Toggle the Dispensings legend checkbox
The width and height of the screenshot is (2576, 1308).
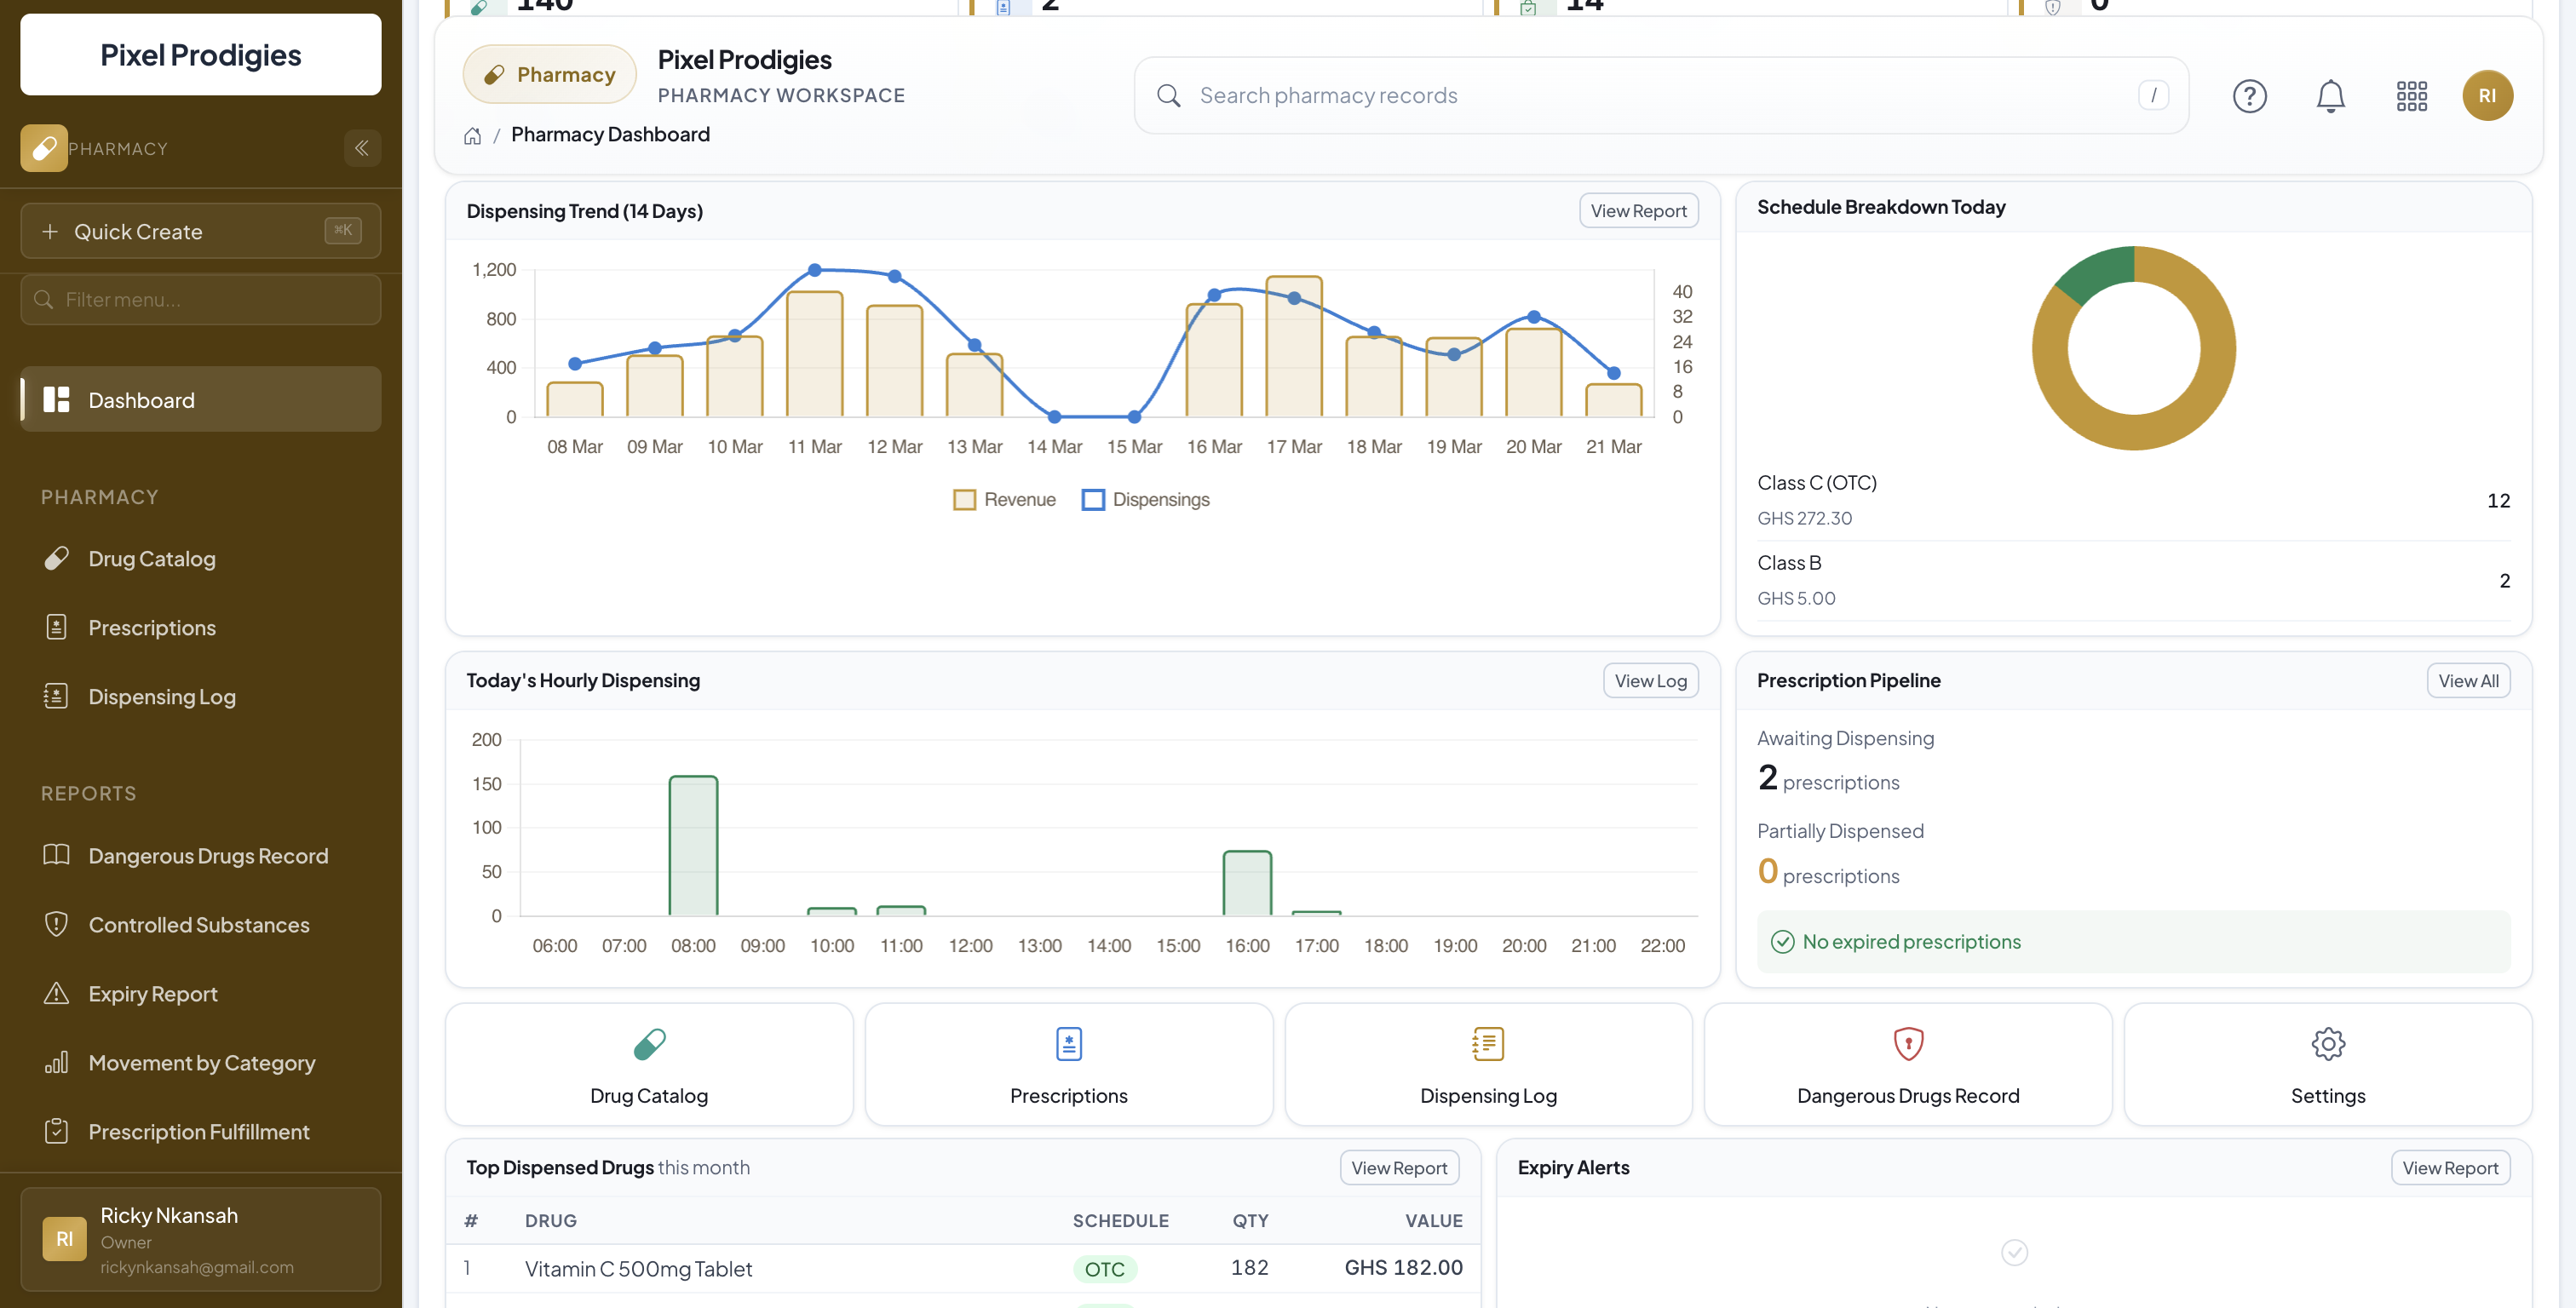click(1092, 499)
